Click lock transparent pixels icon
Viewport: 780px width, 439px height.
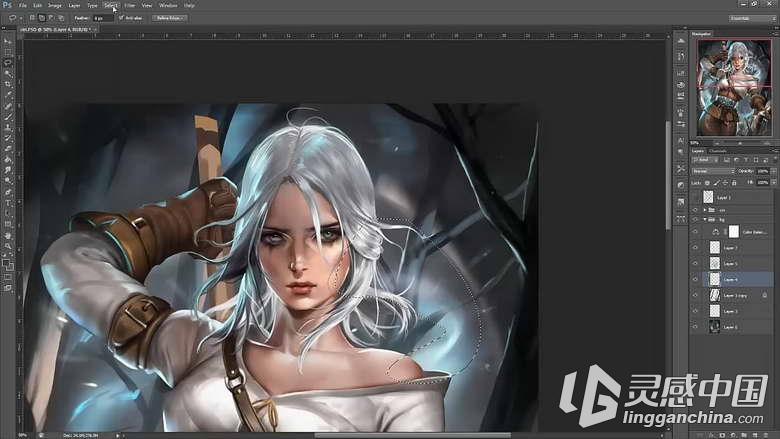coord(707,183)
